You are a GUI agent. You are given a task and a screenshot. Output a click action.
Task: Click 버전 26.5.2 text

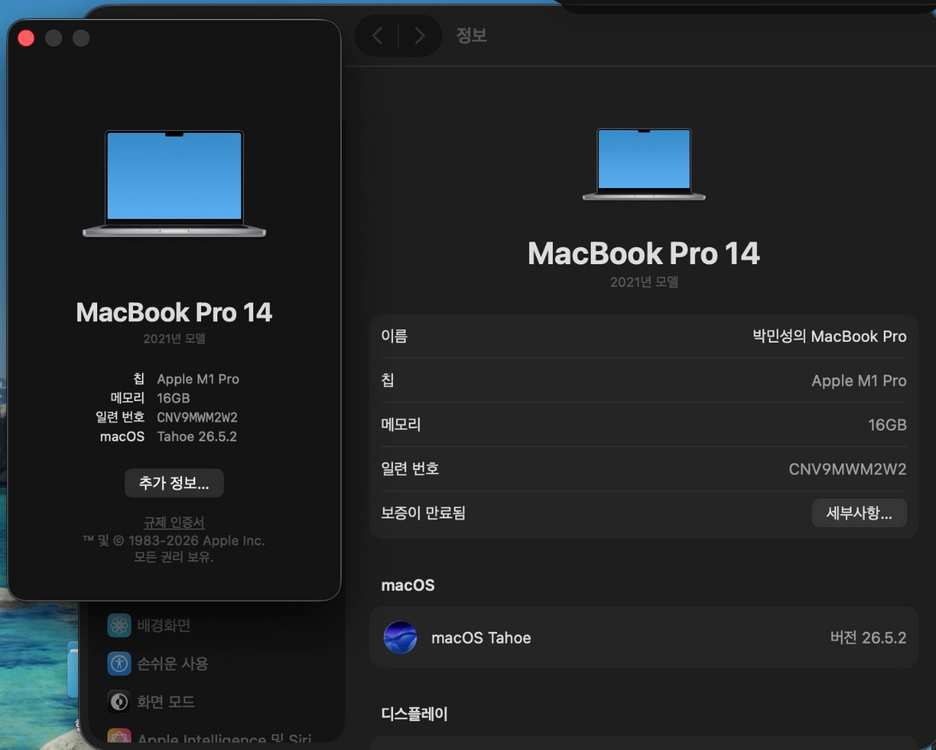coord(869,638)
